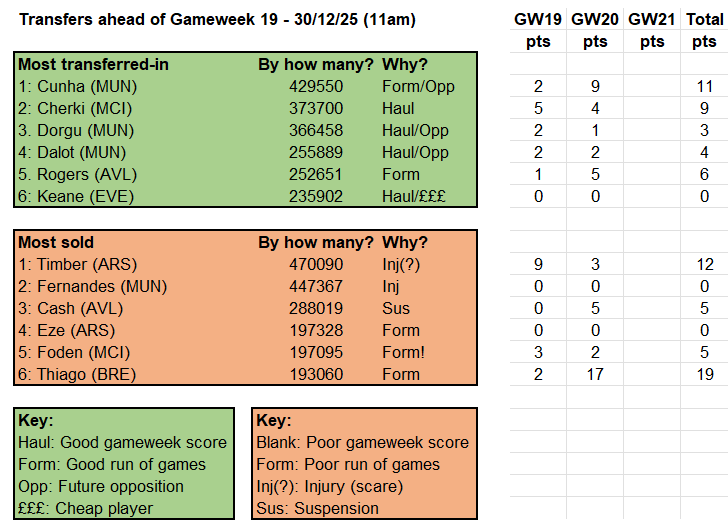Viewport: 728px width, 532px height.
Task: Select the 'Most transferred-in' header cell
Action: tap(93, 64)
